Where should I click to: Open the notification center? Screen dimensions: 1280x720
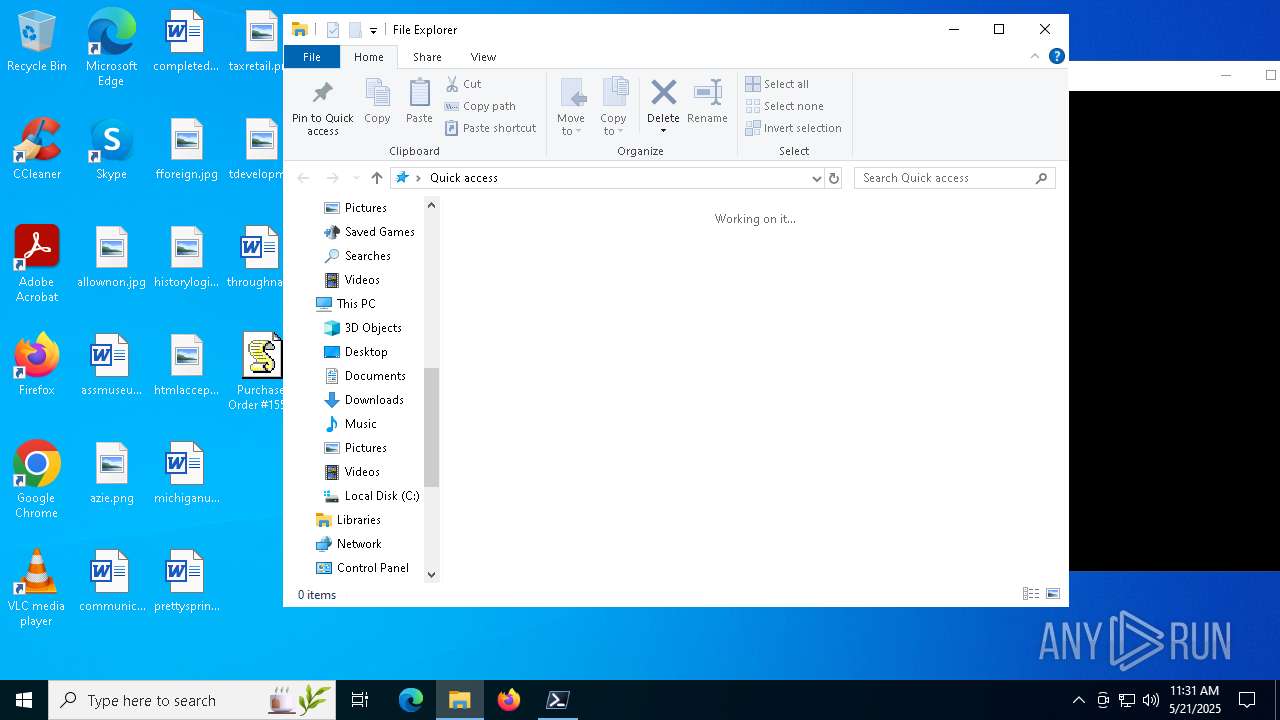point(1247,700)
